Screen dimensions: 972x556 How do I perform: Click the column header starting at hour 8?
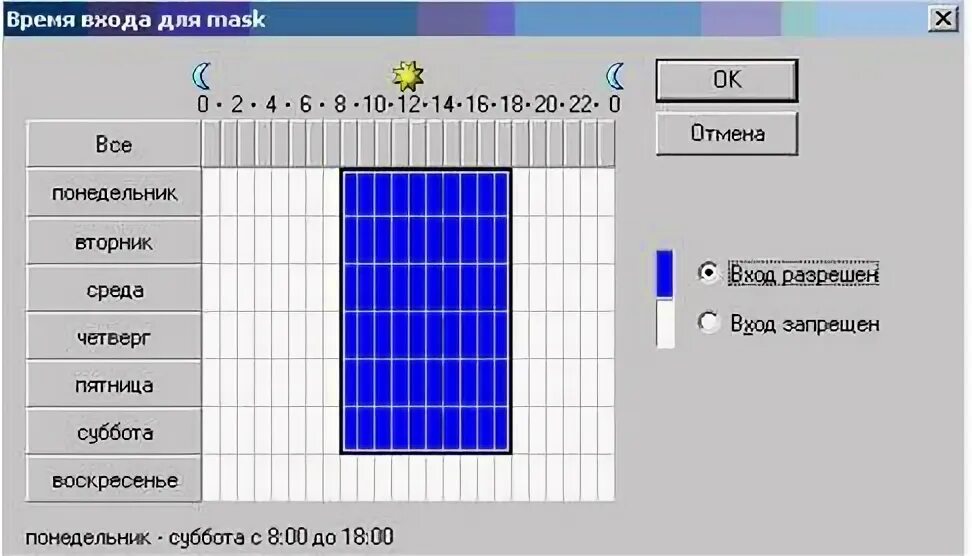click(348, 144)
